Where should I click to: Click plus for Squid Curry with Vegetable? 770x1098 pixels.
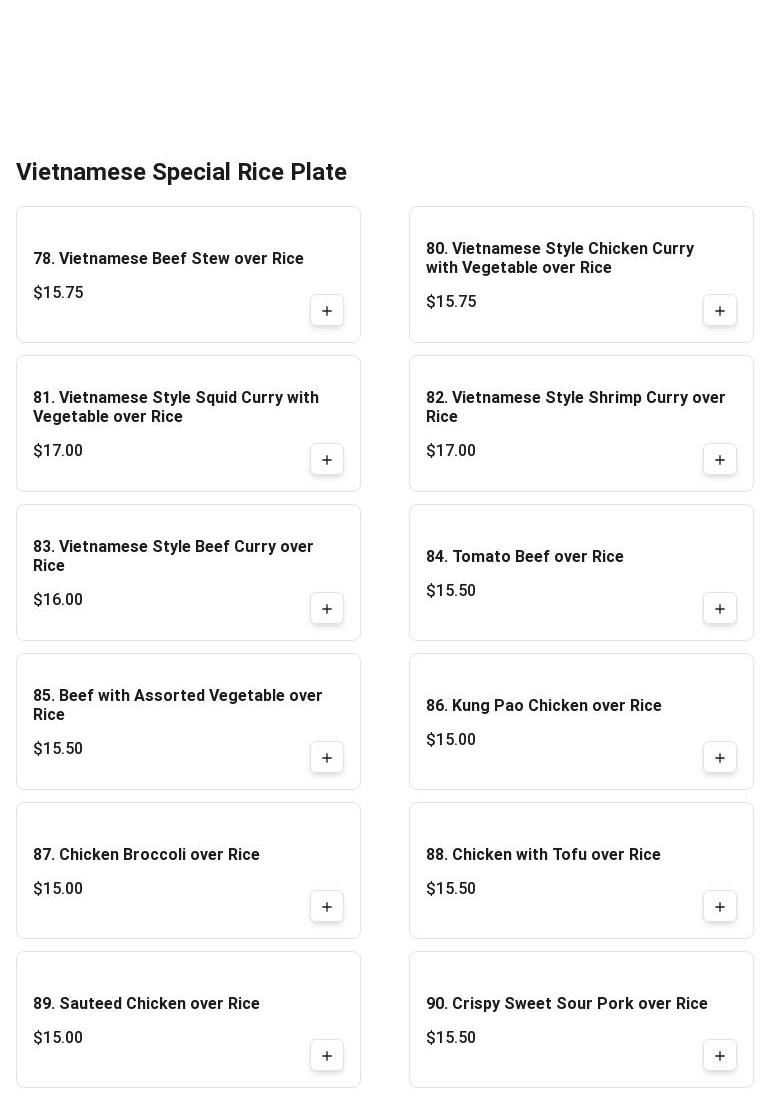coord(327,460)
